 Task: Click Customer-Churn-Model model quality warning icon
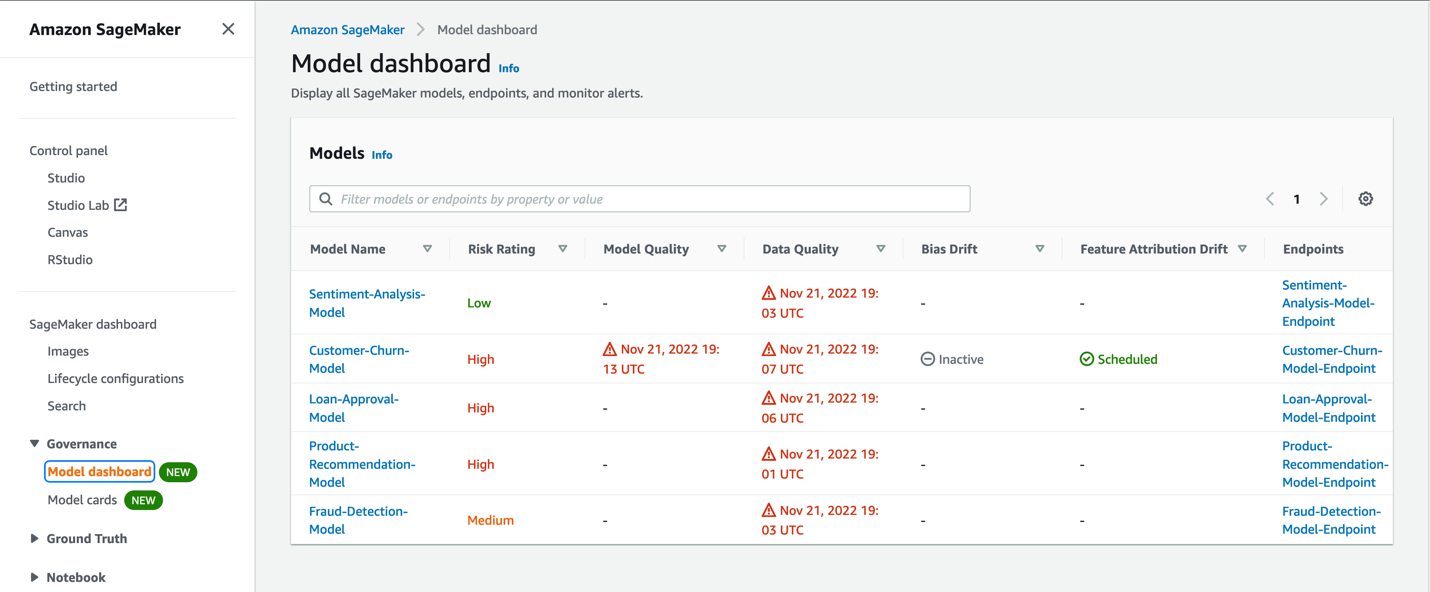tap(610, 349)
